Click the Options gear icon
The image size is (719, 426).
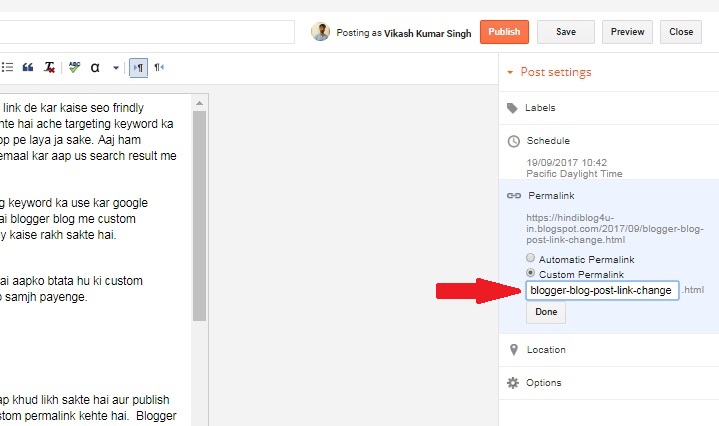point(513,383)
